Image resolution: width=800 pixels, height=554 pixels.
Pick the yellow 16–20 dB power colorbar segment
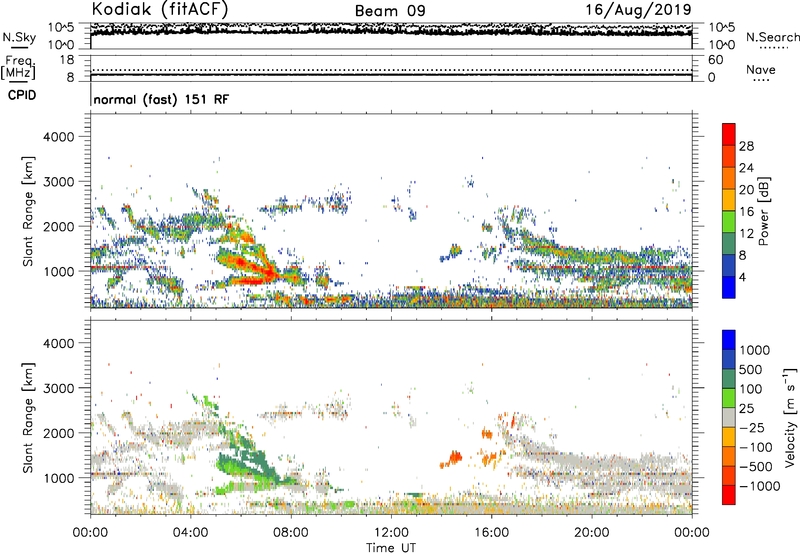pyautogui.click(x=729, y=200)
